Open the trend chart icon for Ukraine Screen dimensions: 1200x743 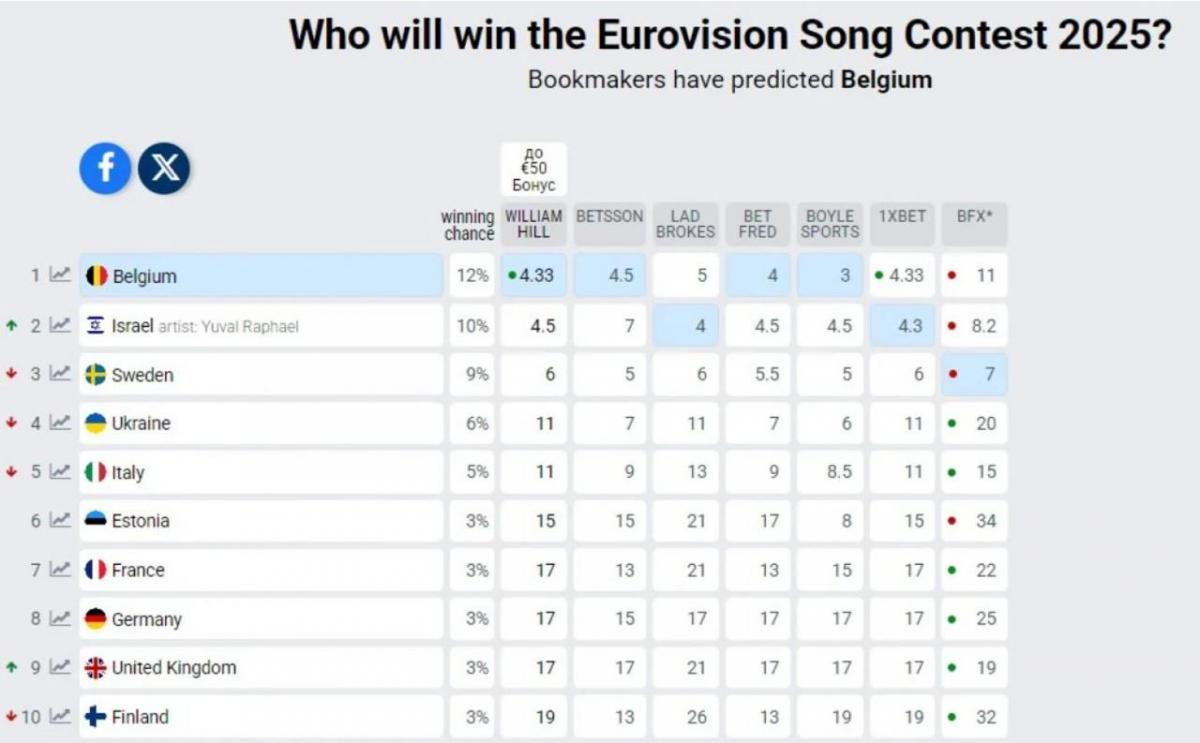pos(61,423)
